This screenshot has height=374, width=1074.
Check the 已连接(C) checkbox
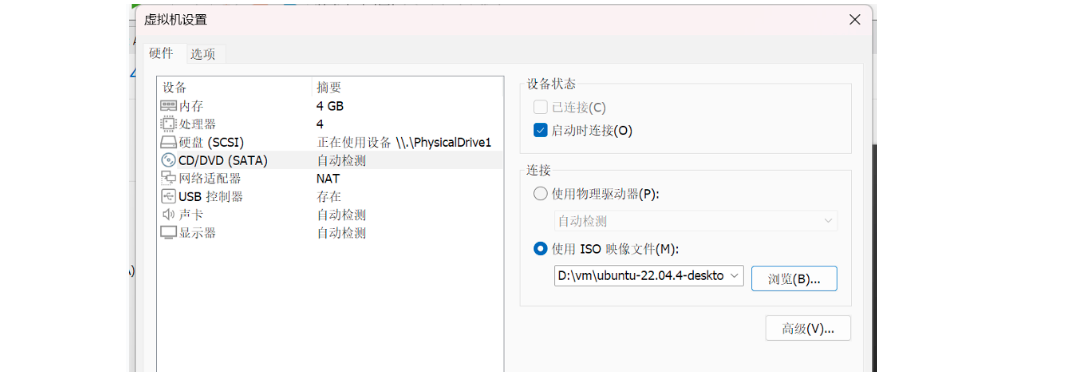click(x=540, y=108)
